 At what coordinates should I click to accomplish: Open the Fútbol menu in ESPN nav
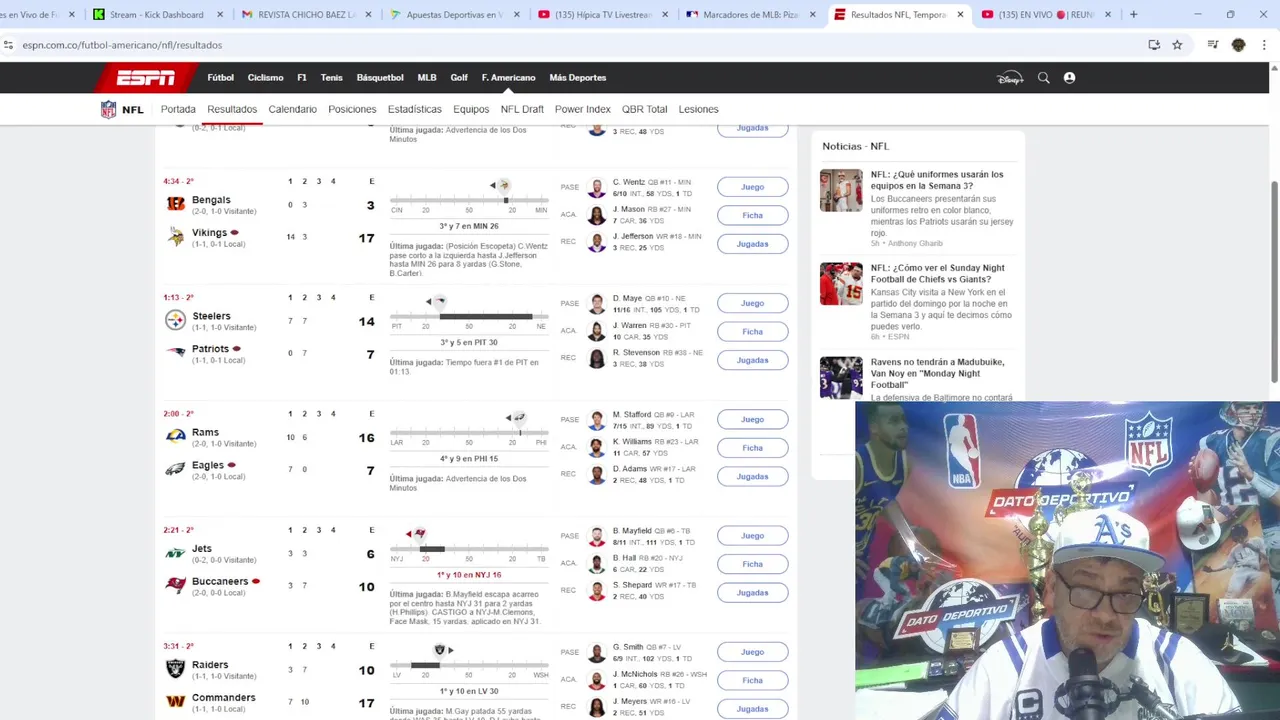[x=221, y=78]
